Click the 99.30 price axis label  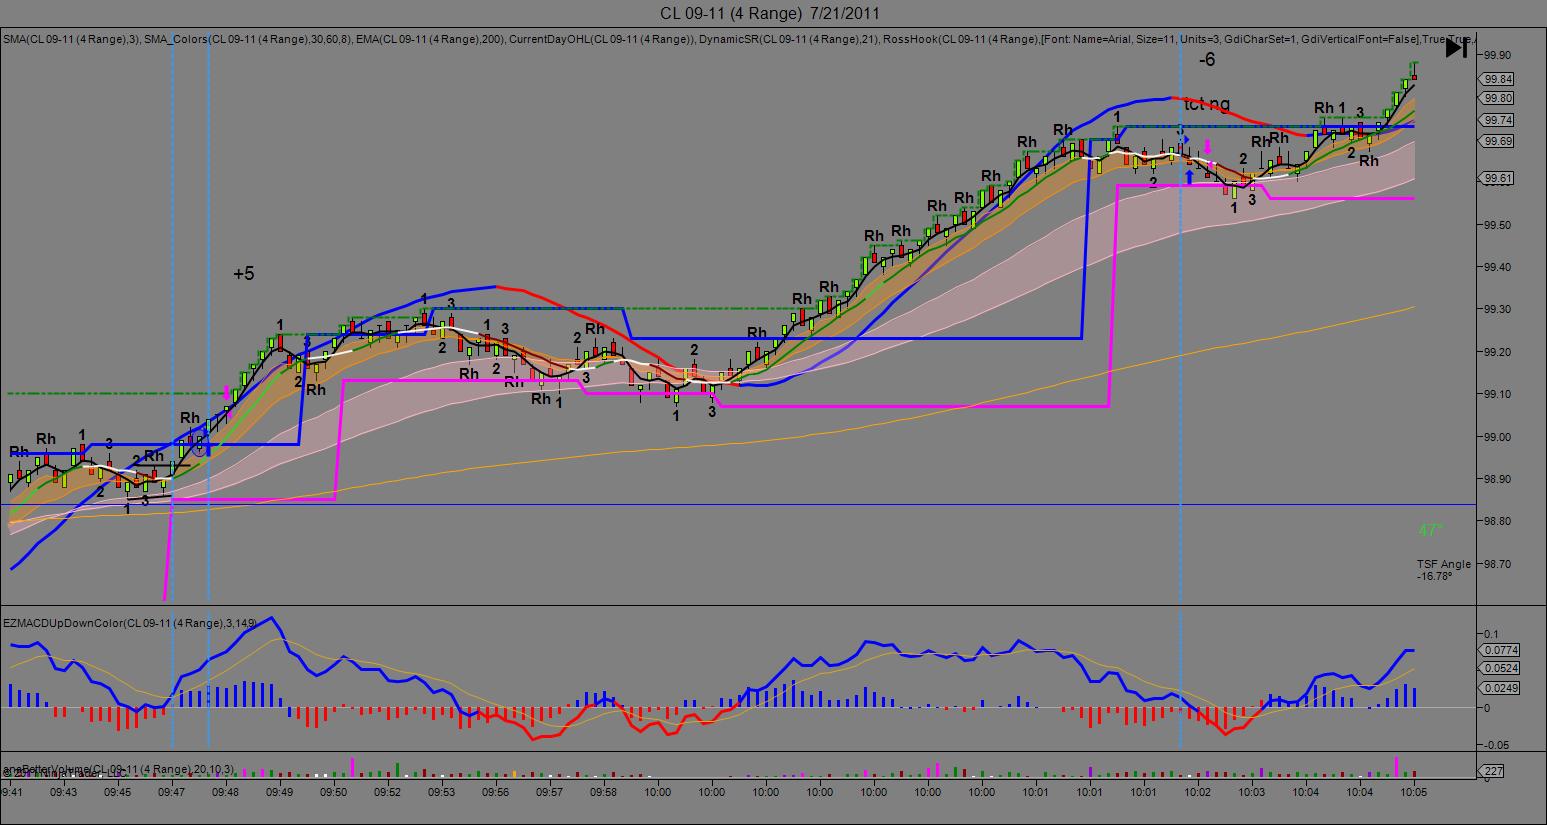1497,309
